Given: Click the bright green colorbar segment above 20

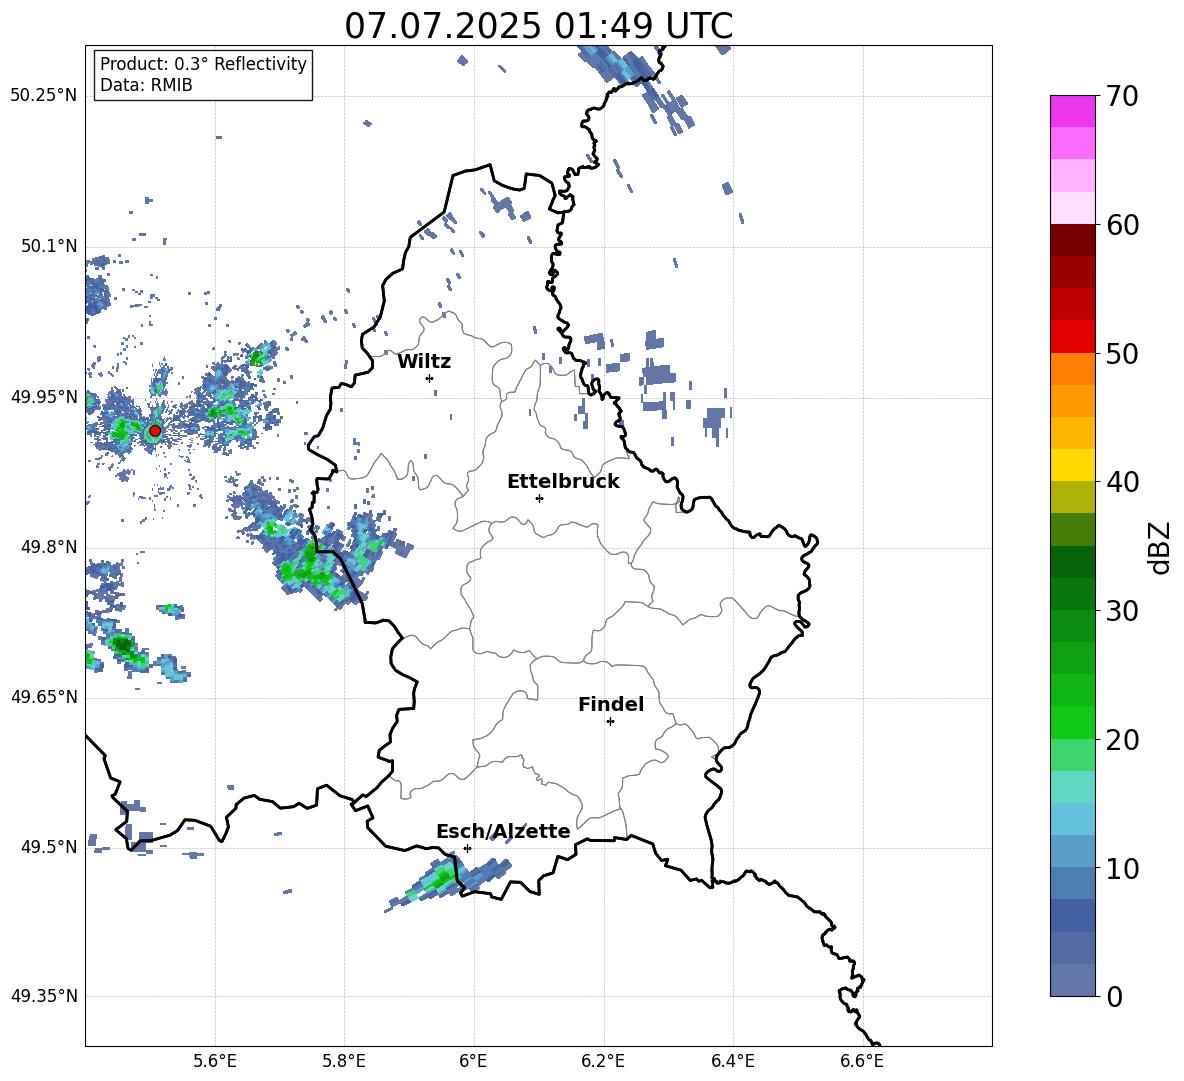Looking at the screenshot, I should click(x=1072, y=722).
